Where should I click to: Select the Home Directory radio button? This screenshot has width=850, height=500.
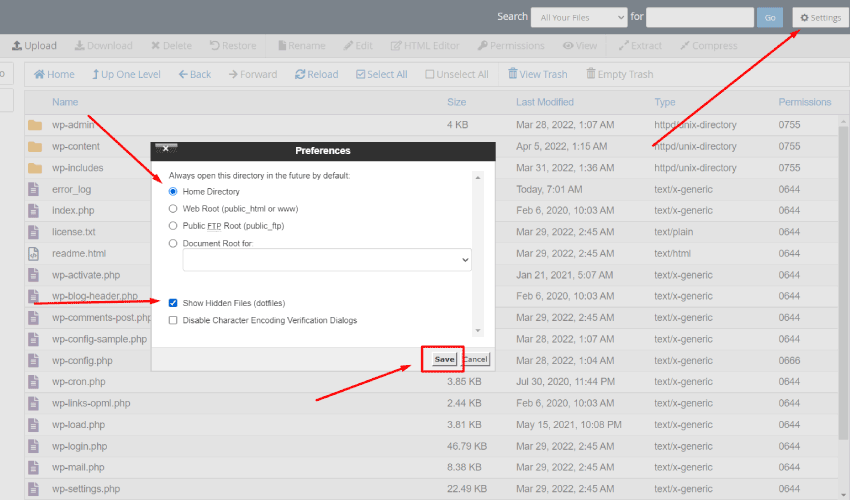(173, 191)
